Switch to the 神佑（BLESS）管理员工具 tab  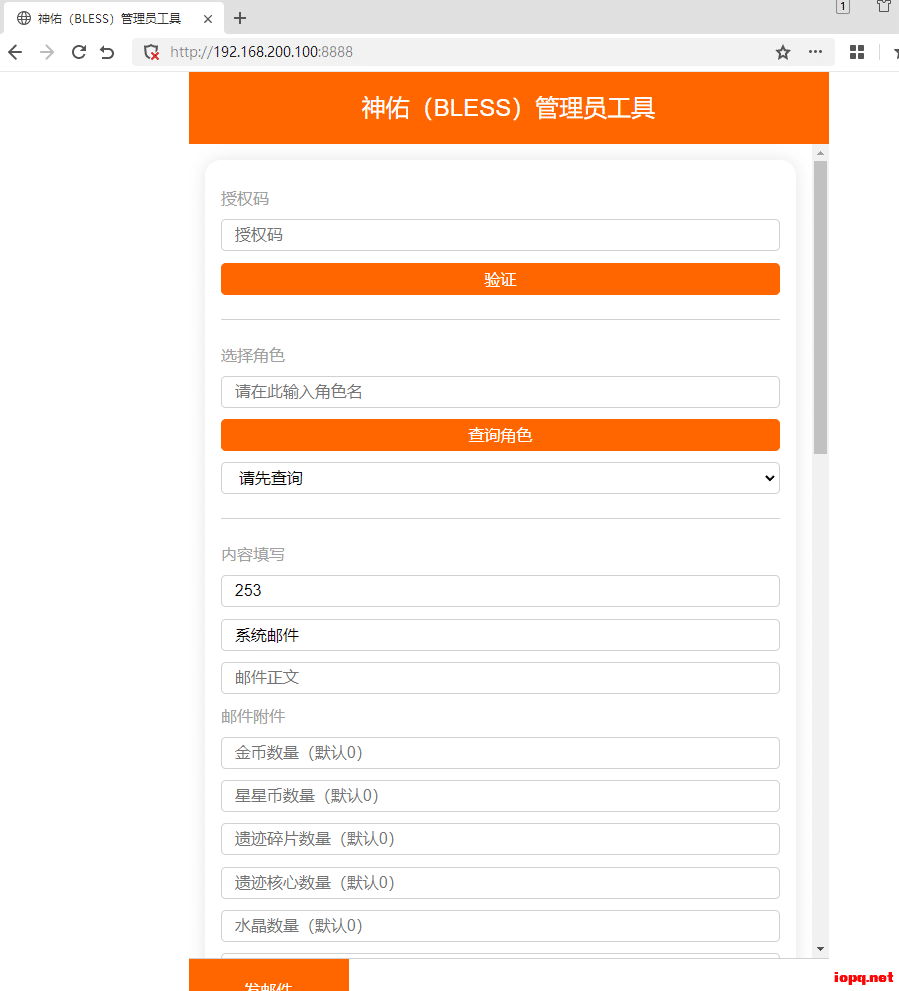click(x=110, y=18)
